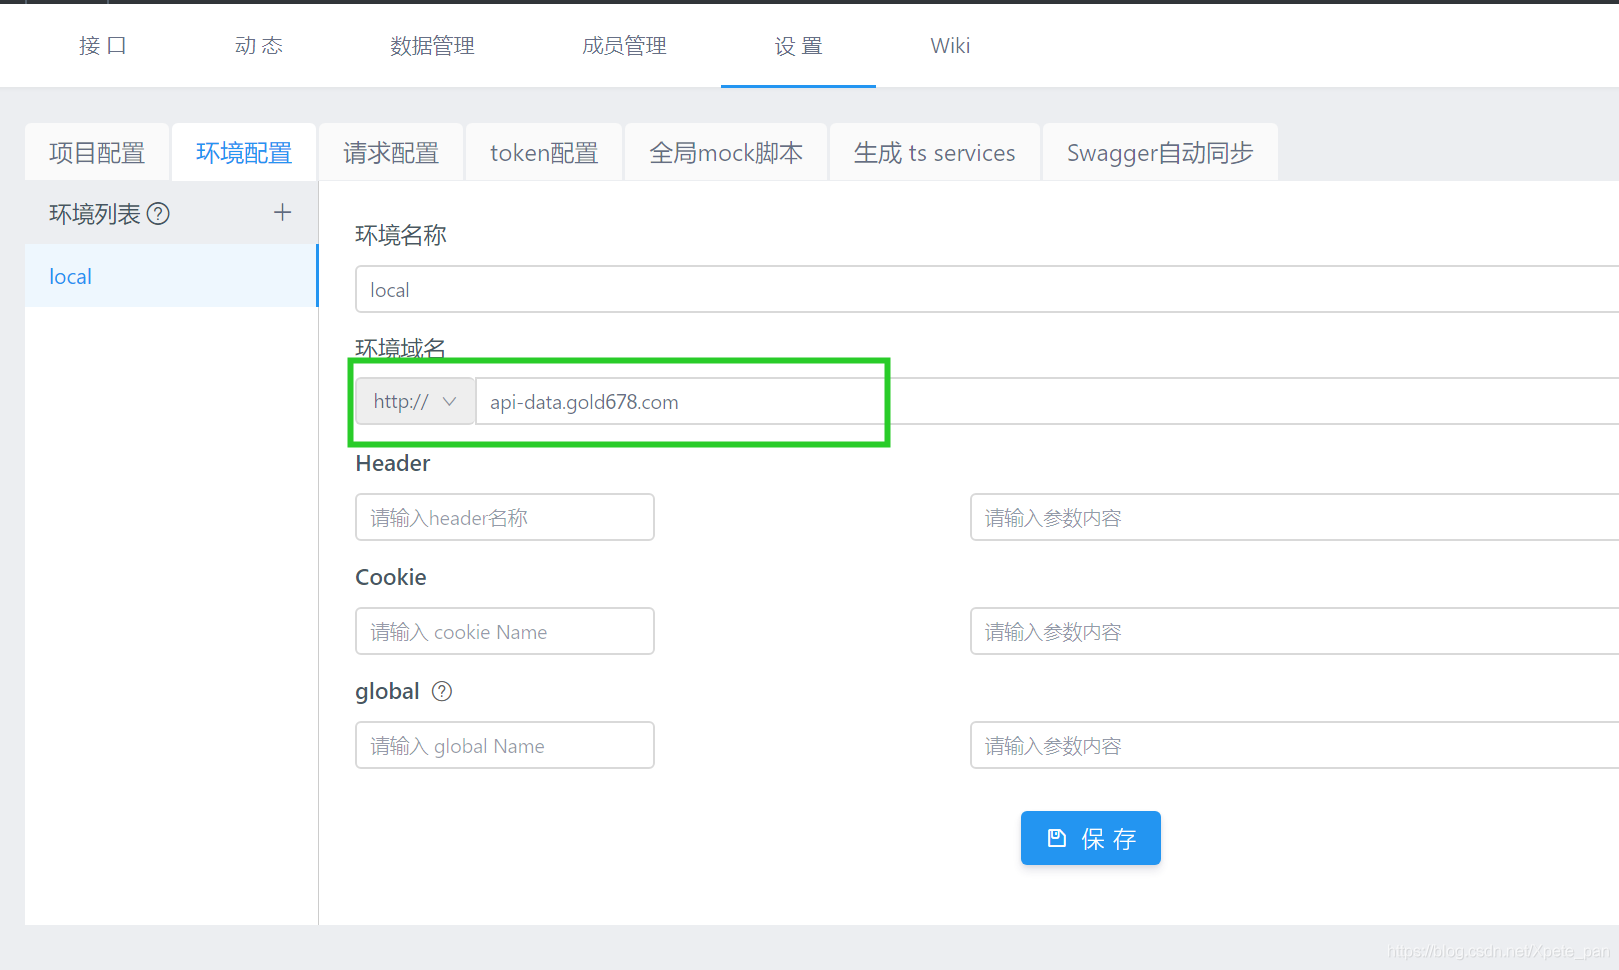Screen dimensions: 1619x970
Task: Go to the Wiki section
Action: (948, 45)
